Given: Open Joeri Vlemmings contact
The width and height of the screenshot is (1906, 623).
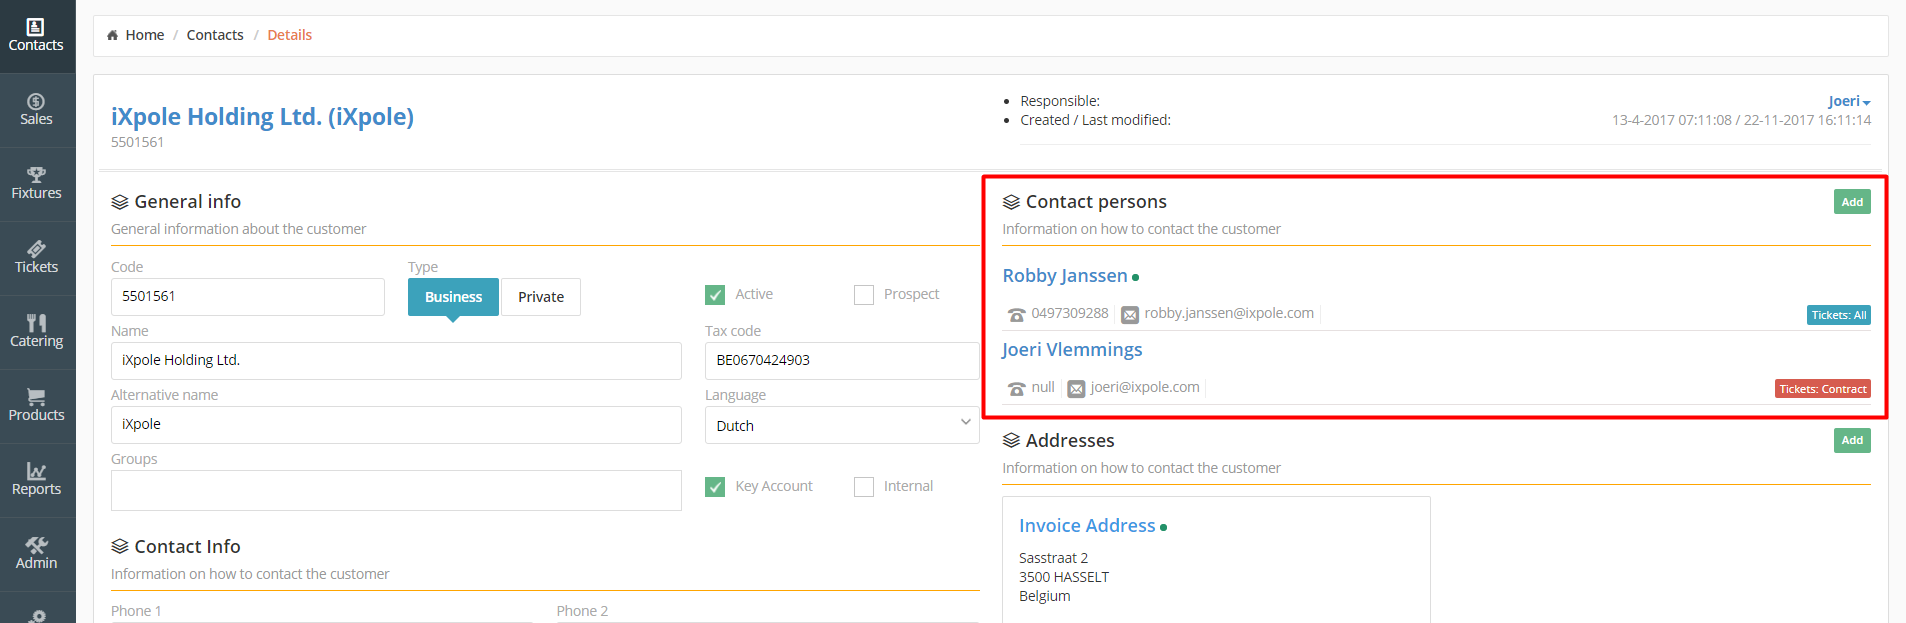Looking at the screenshot, I should [1072, 350].
